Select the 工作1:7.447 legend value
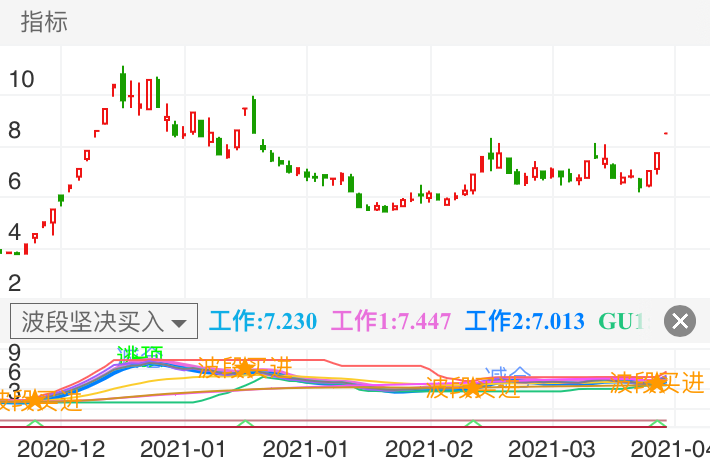The width and height of the screenshot is (710, 472). pyautogui.click(x=391, y=322)
